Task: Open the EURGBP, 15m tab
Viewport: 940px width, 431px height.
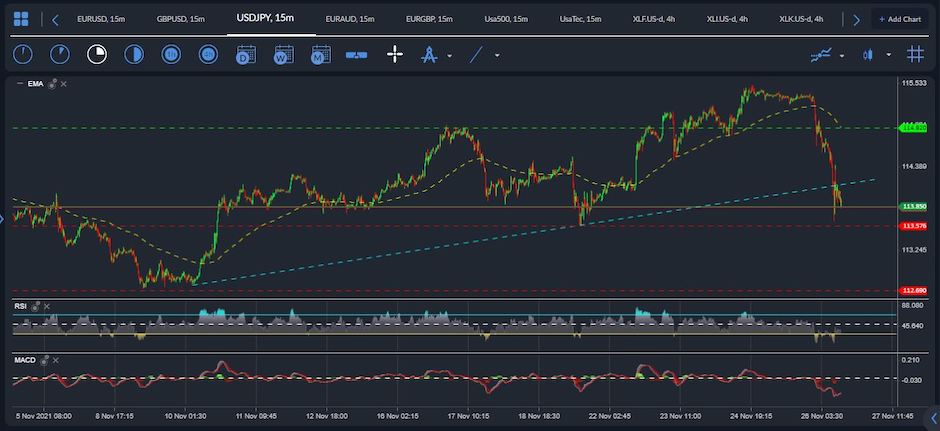Action: (x=429, y=19)
